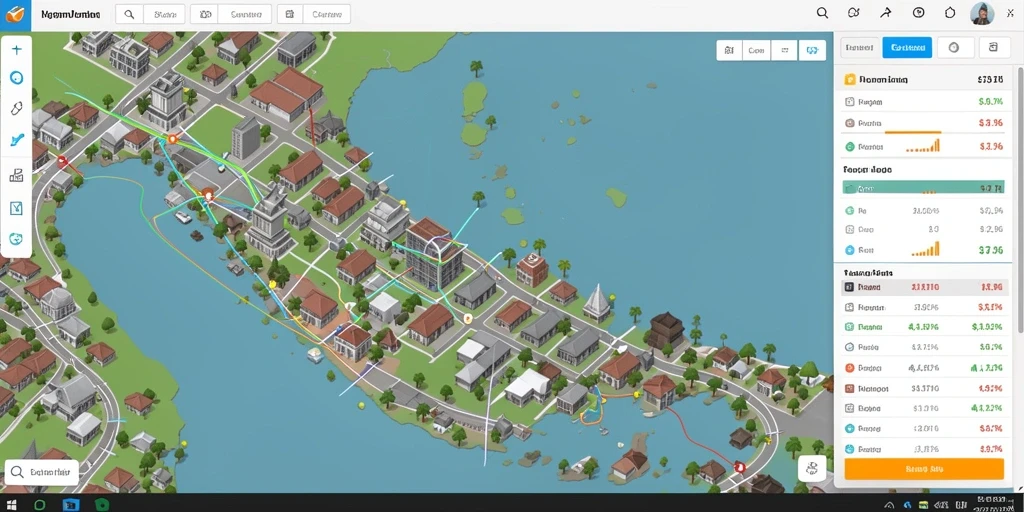
Task: Click the red location marker at map bottom
Action: point(740,466)
